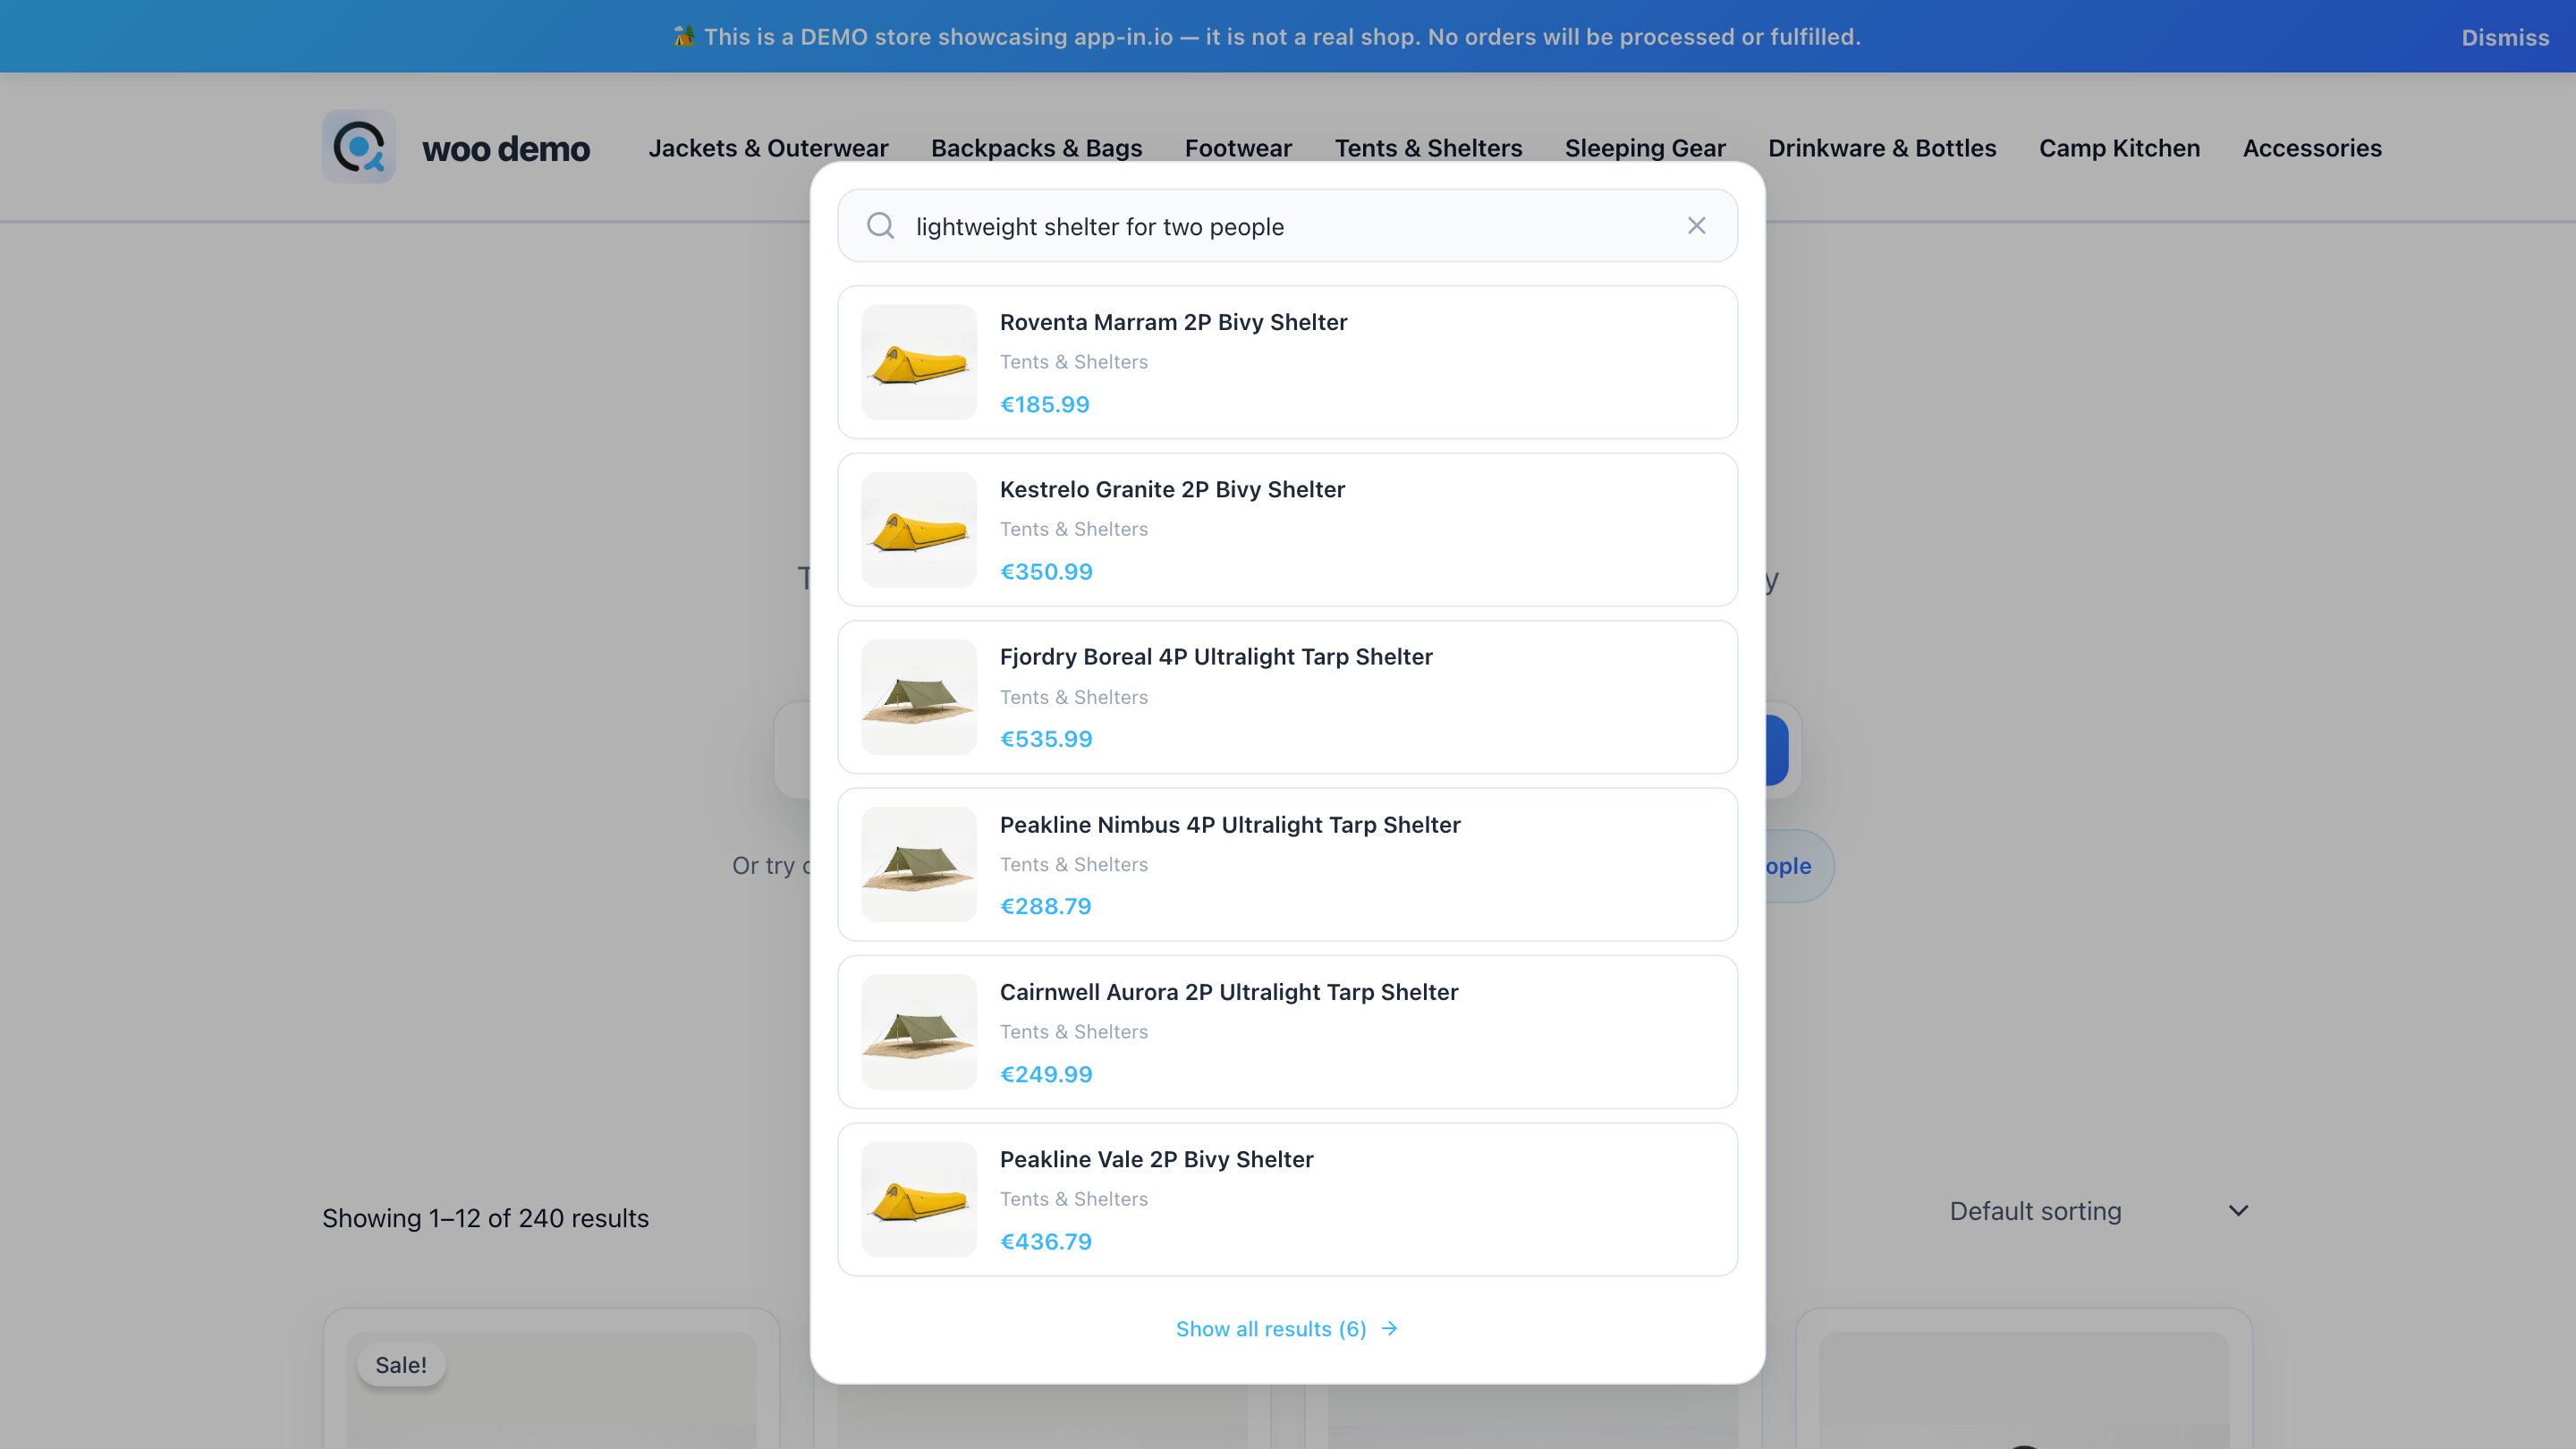Viewport: 2576px width, 1449px height.
Task: Open Peakline Vale 2P Bivy Shelter thumbnail
Action: [919, 1199]
